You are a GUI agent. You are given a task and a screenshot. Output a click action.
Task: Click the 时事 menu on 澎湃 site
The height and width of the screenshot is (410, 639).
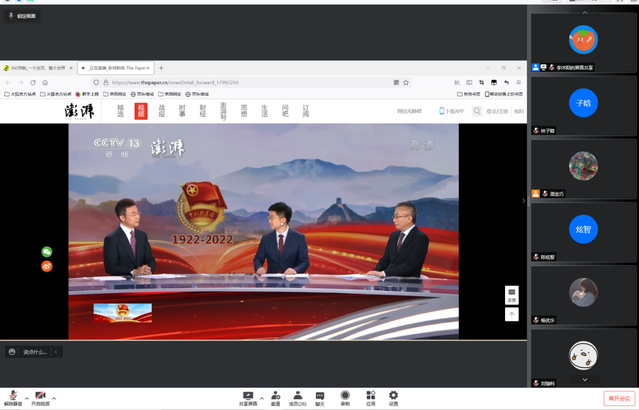[182, 111]
